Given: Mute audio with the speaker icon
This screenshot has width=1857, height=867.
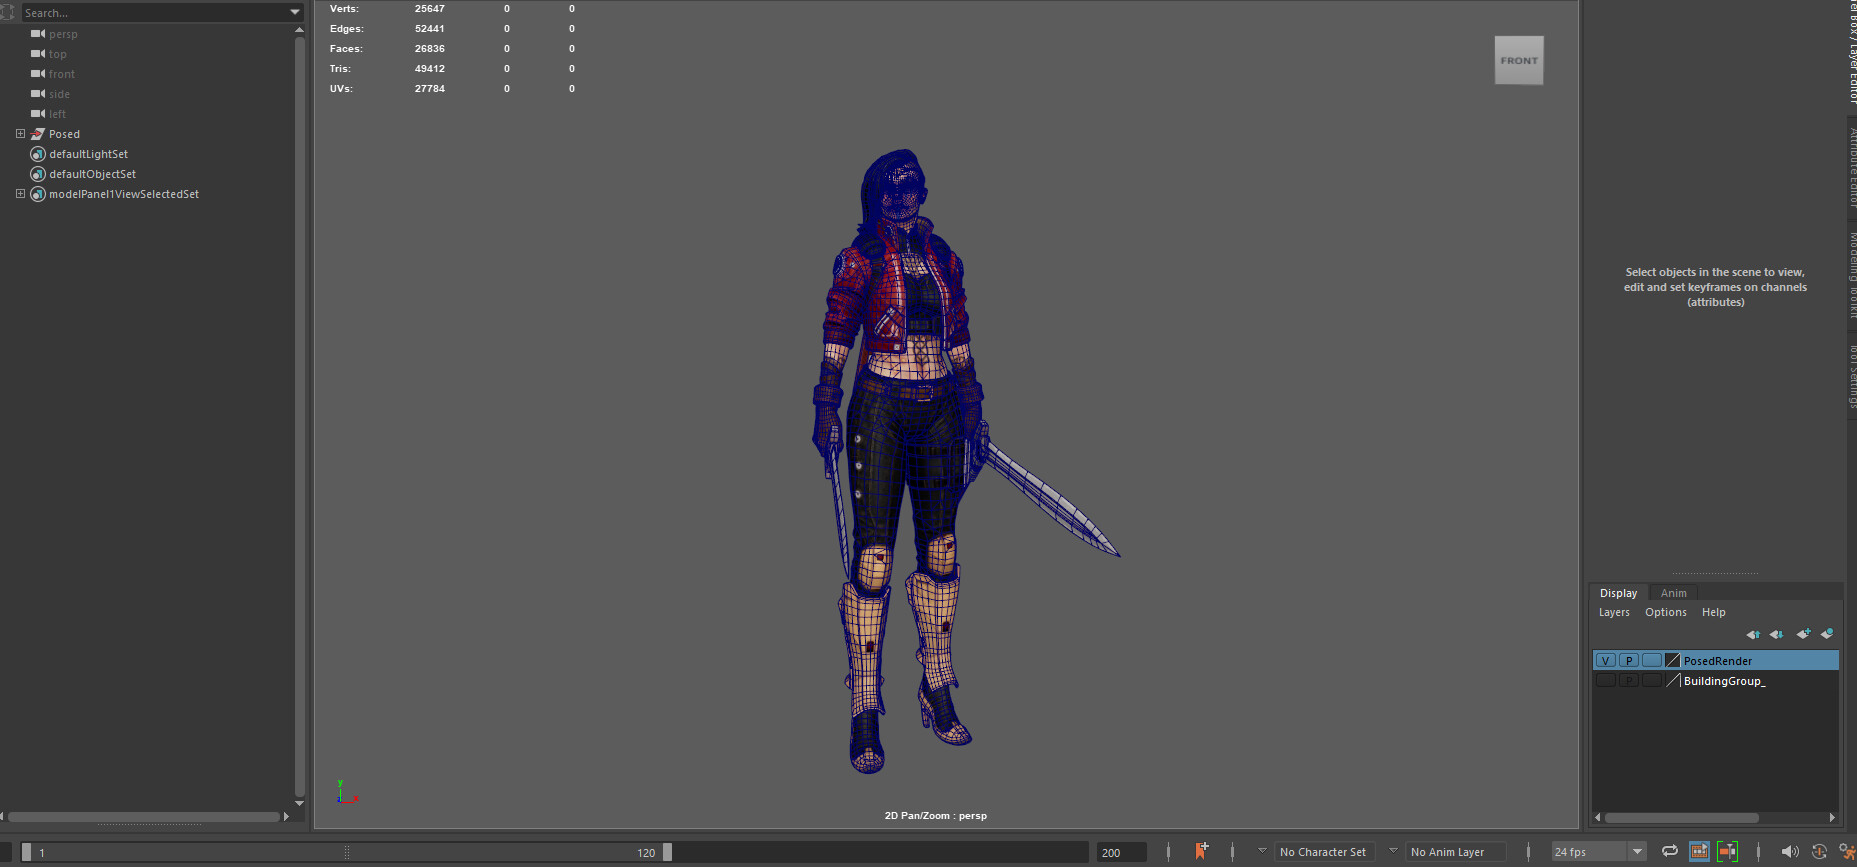Looking at the screenshot, I should pos(1789,851).
